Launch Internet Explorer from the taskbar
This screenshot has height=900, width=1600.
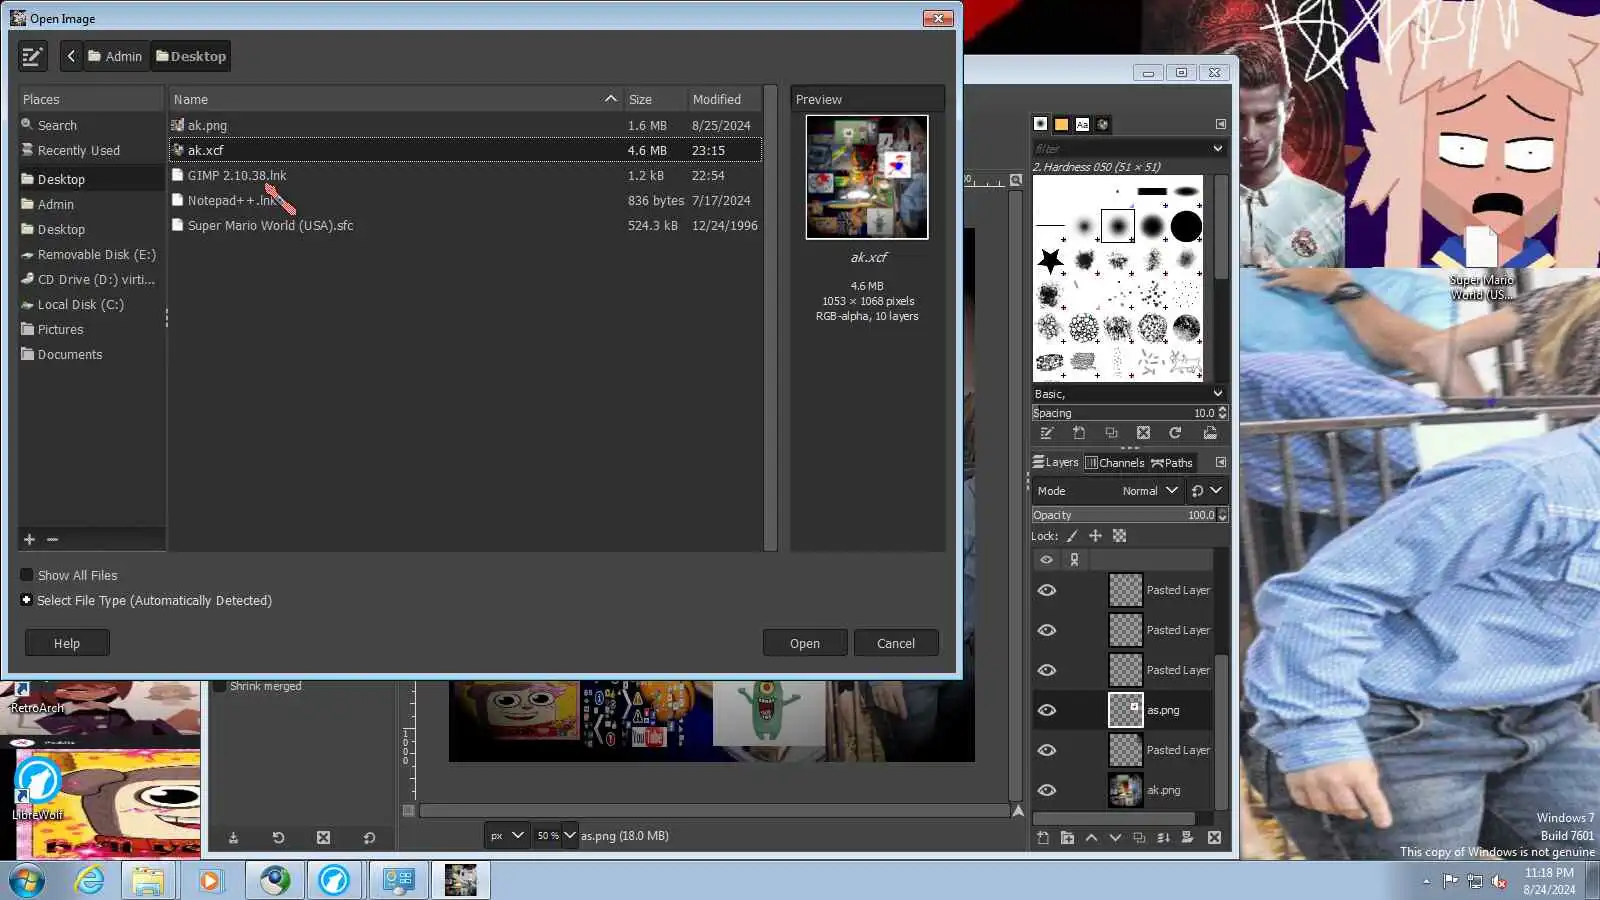[x=90, y=881]
